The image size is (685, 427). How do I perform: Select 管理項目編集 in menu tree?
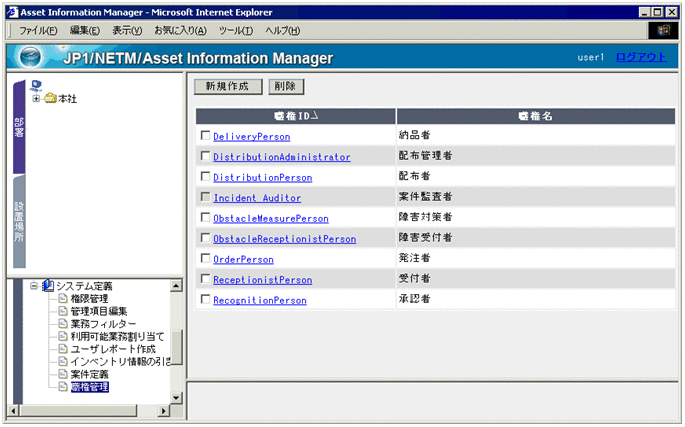coord(99,312)
